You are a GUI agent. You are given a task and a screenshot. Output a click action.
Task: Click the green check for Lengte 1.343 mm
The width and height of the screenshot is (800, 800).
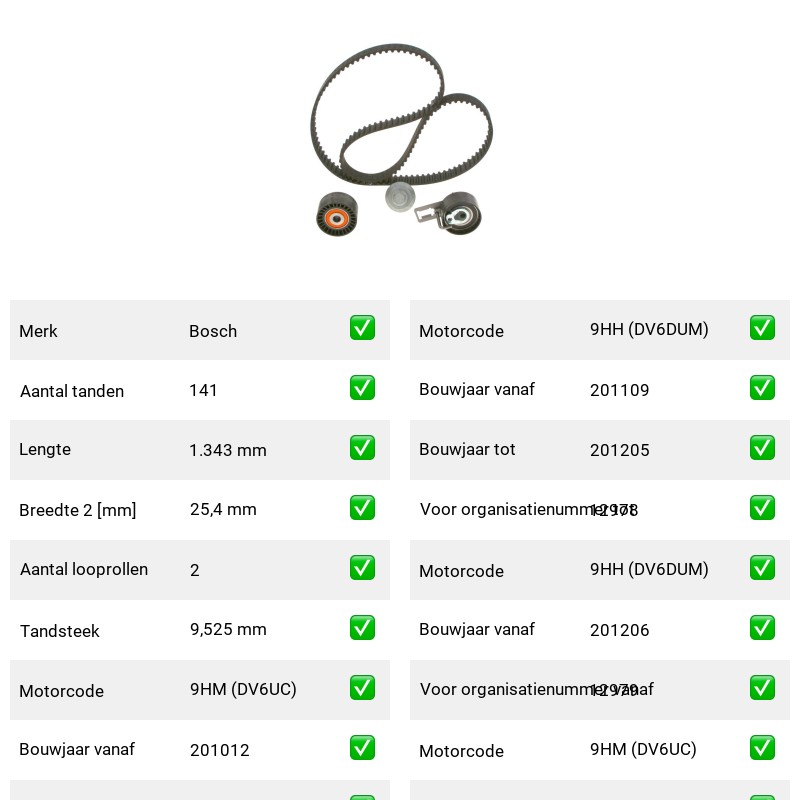pyautogui.click(x=362, y=447)
